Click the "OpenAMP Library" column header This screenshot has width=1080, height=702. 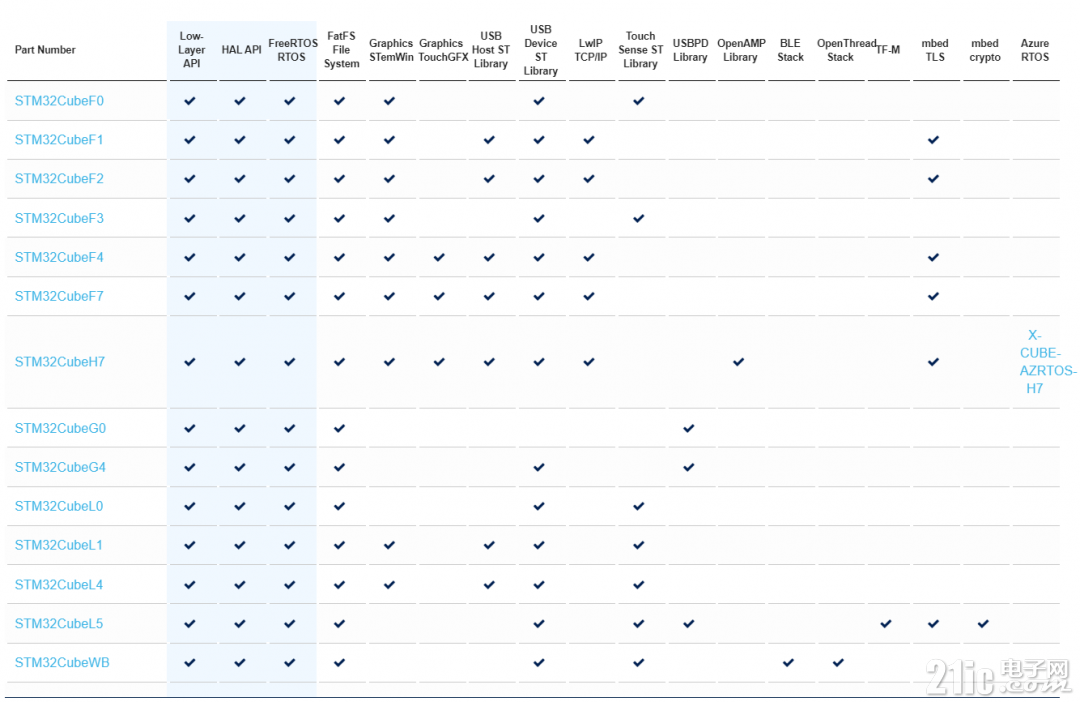(741, 50)
